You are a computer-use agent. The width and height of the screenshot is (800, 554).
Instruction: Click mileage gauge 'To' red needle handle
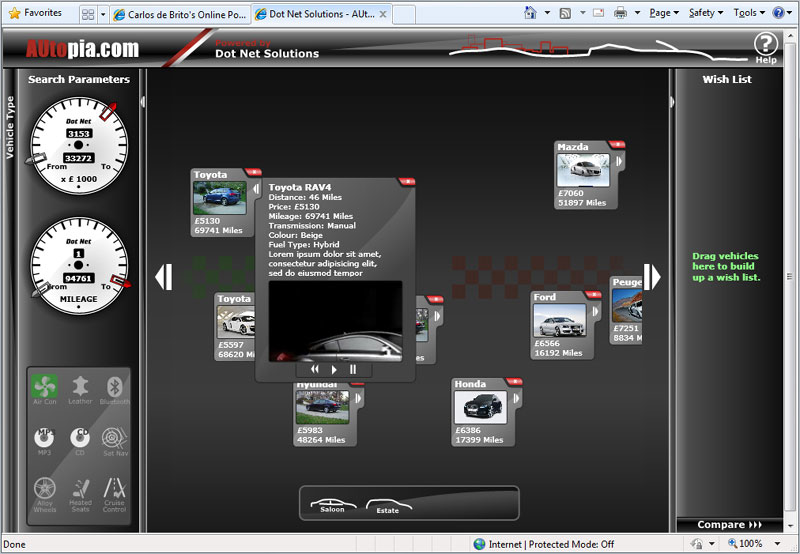click(x=121, y=281)
